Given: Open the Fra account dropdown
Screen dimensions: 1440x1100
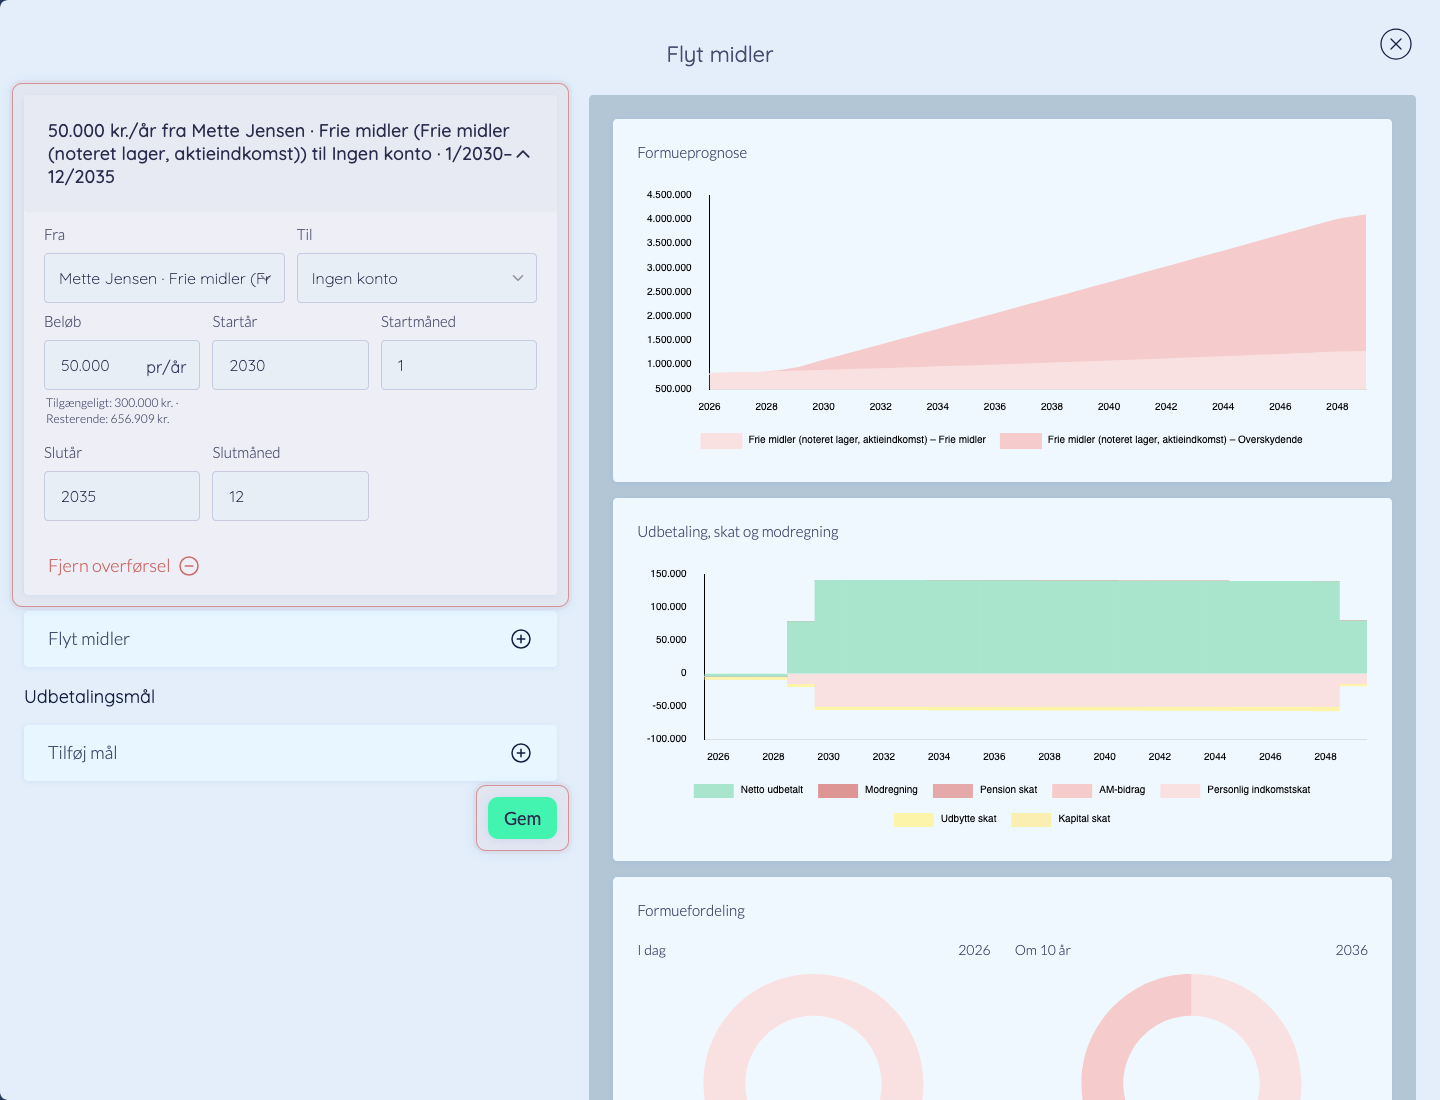Looking at the screenshot, I should pos(164,278).
